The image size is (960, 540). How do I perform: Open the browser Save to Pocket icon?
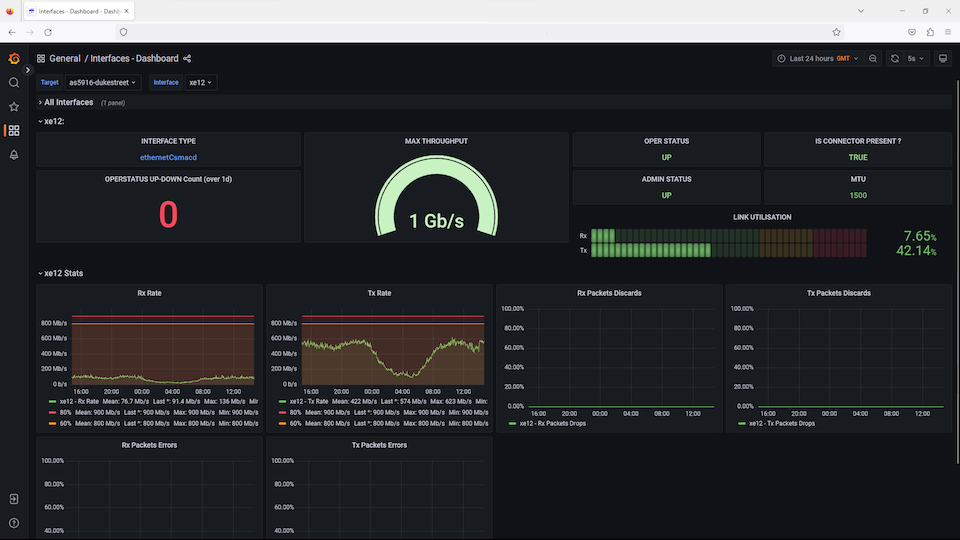point(912,32)
